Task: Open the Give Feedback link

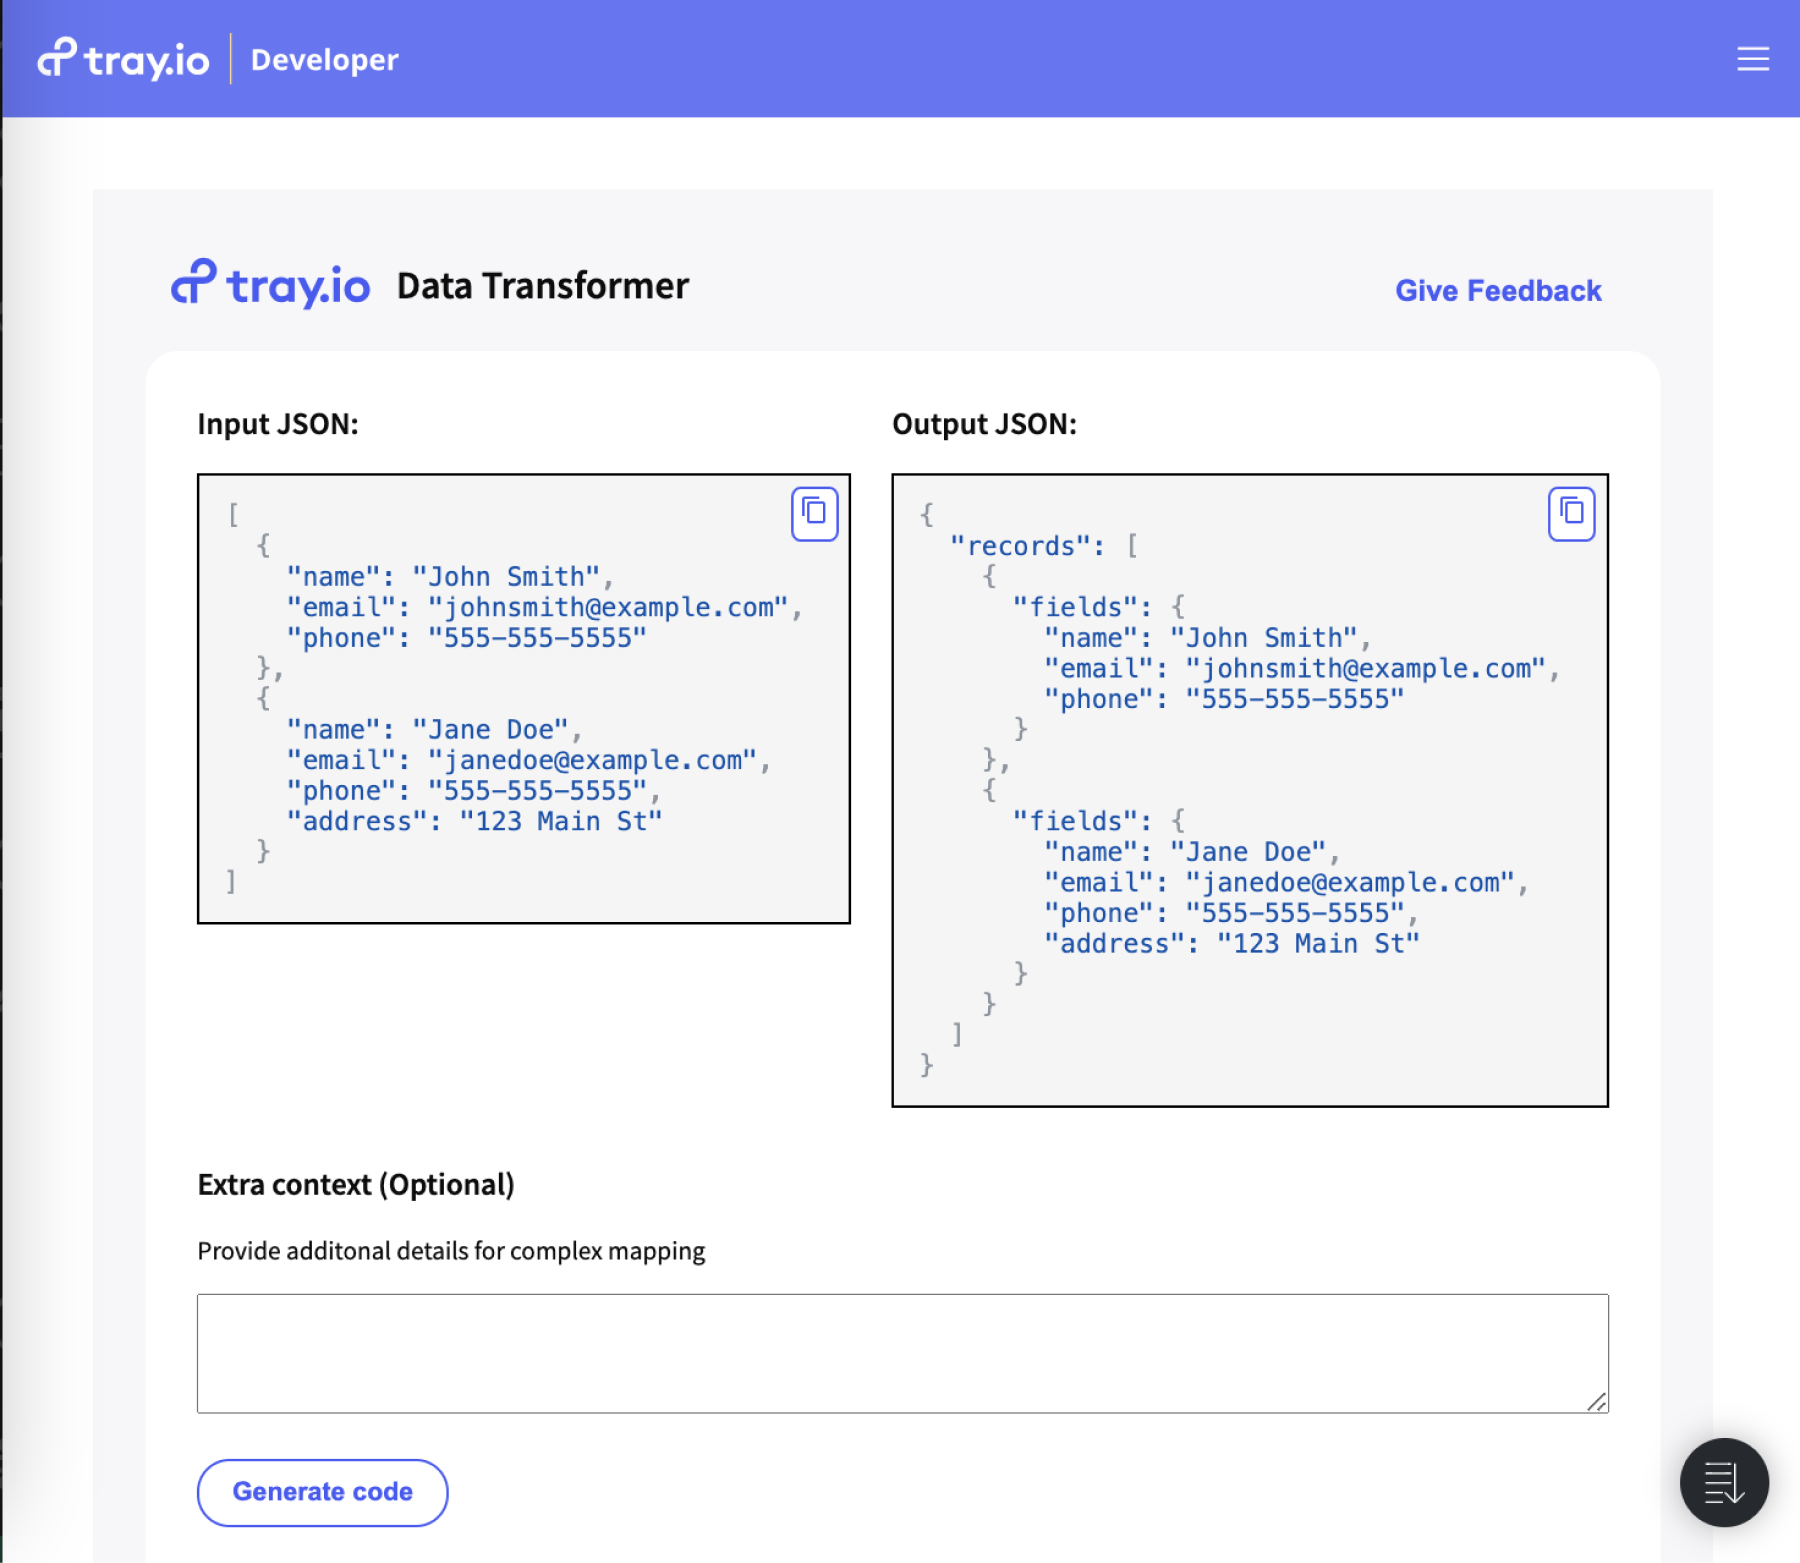Action: click(x=1497, y=291)
